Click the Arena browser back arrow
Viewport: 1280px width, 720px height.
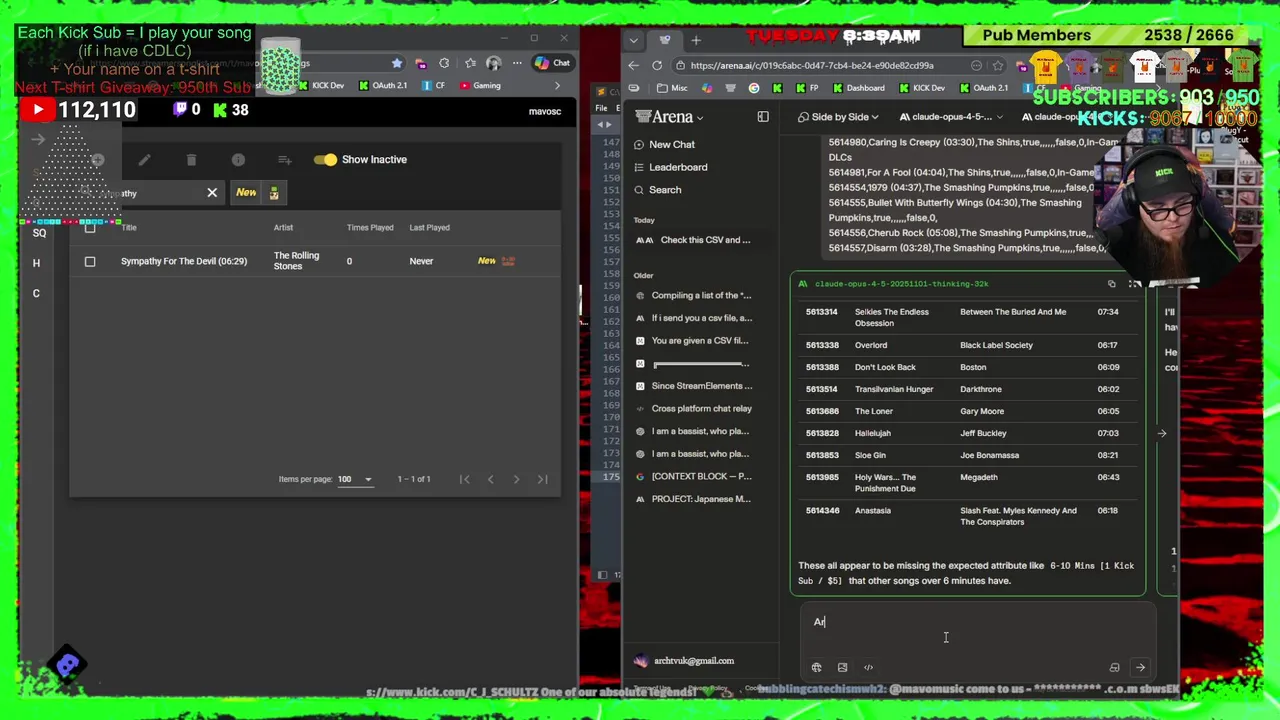pyautogui.click(x=633, y=65)
